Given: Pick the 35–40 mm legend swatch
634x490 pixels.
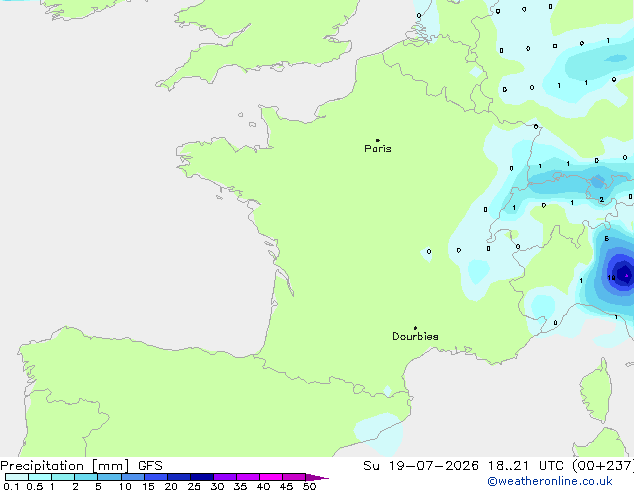Looking at the screenshot, I should (248, 477).
